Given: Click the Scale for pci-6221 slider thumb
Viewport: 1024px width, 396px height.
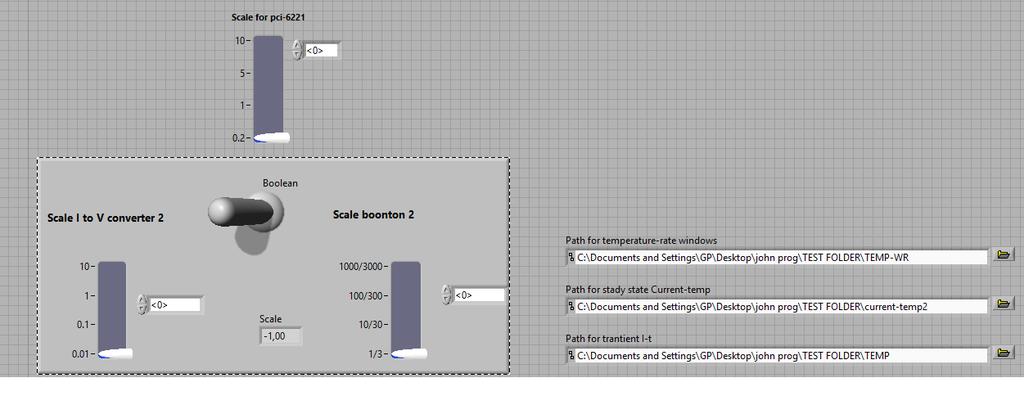Looking at the screenshot, I should 272,137.
